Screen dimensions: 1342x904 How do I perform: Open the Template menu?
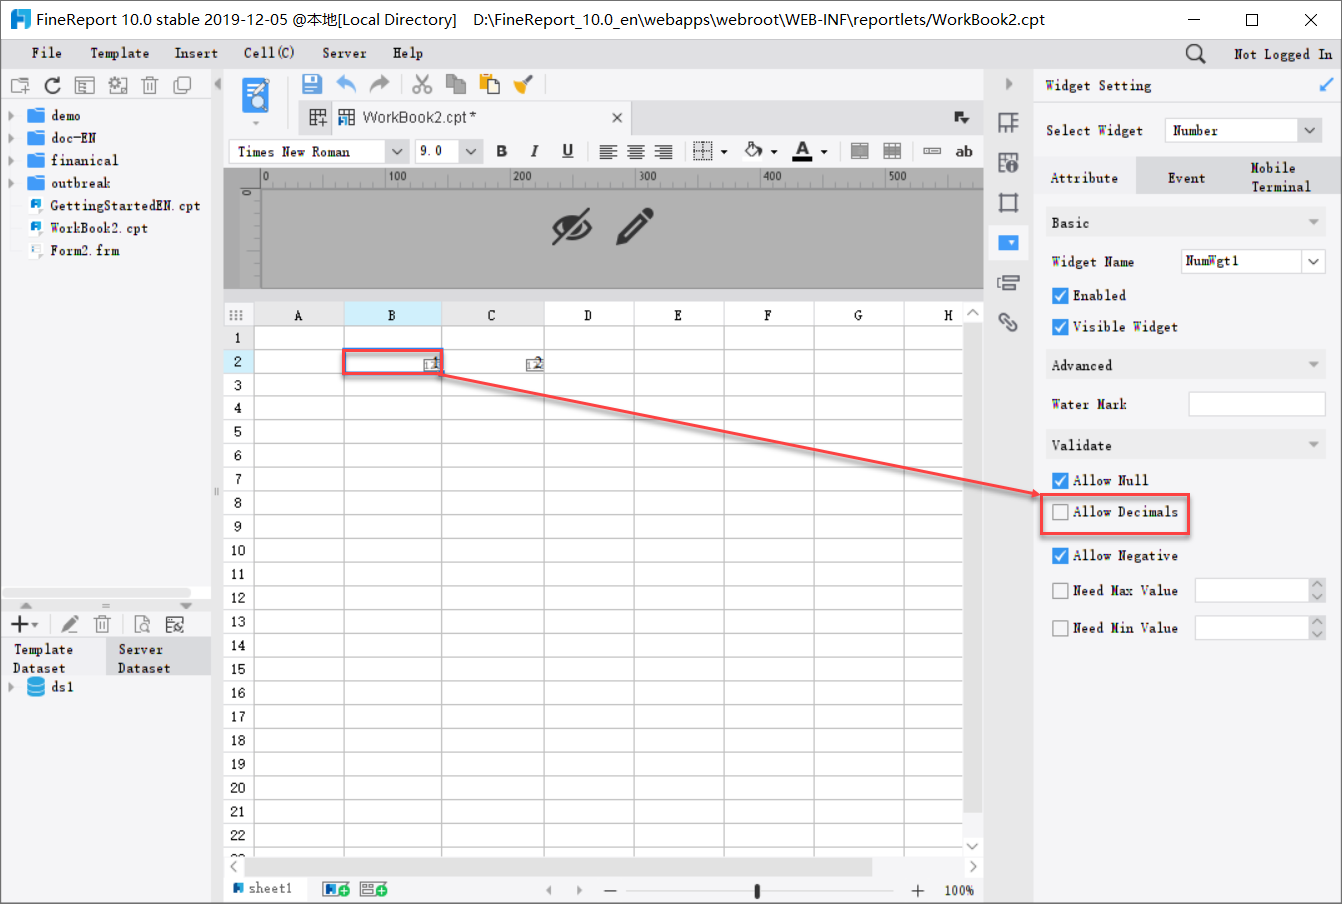[x=120, y=53]
